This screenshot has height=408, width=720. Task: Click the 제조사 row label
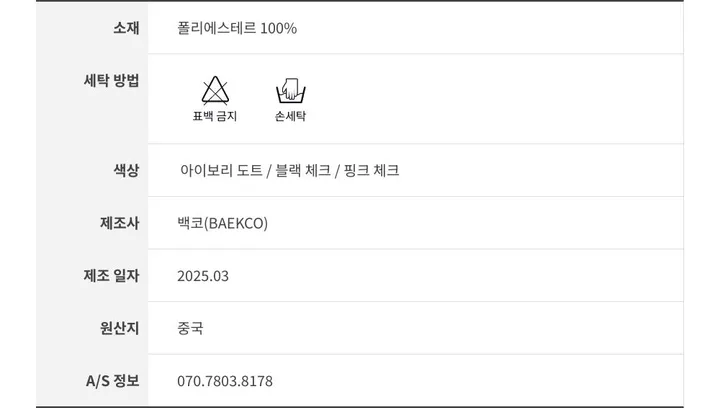(120, 223)
